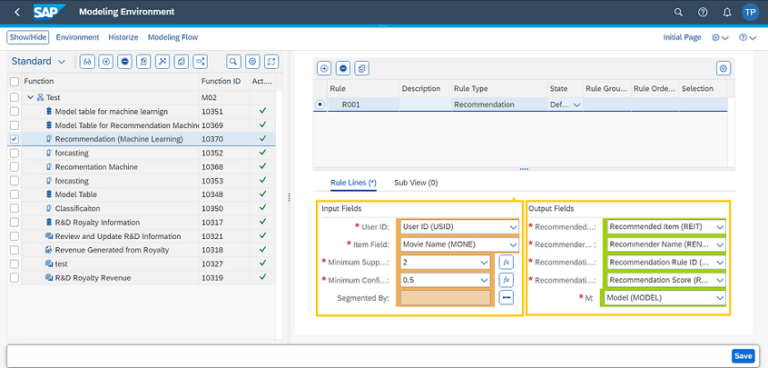Open Segmented By value help button

pos(506,297)
